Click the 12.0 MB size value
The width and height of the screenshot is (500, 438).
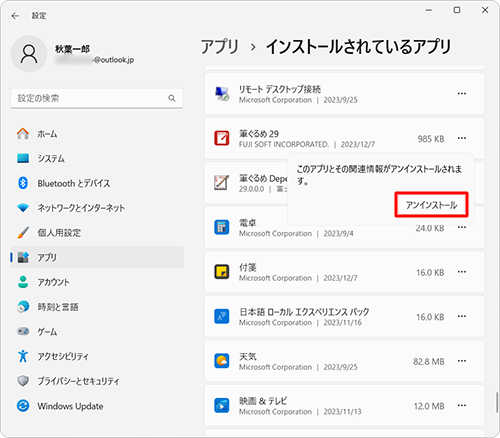tap(429, 406)
